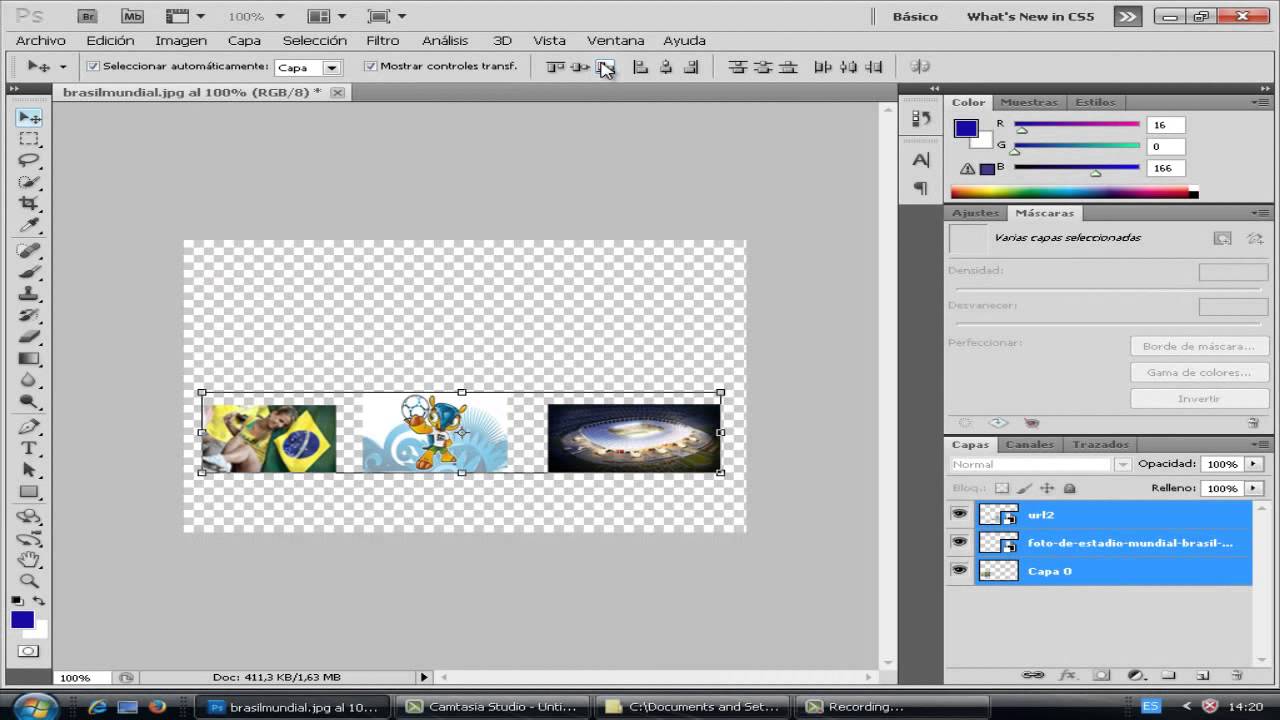Select the Eraser tool
Image resolution: width=1280 pixels, height=720 pixels.
pyautogui.click(x=29, y=337)
